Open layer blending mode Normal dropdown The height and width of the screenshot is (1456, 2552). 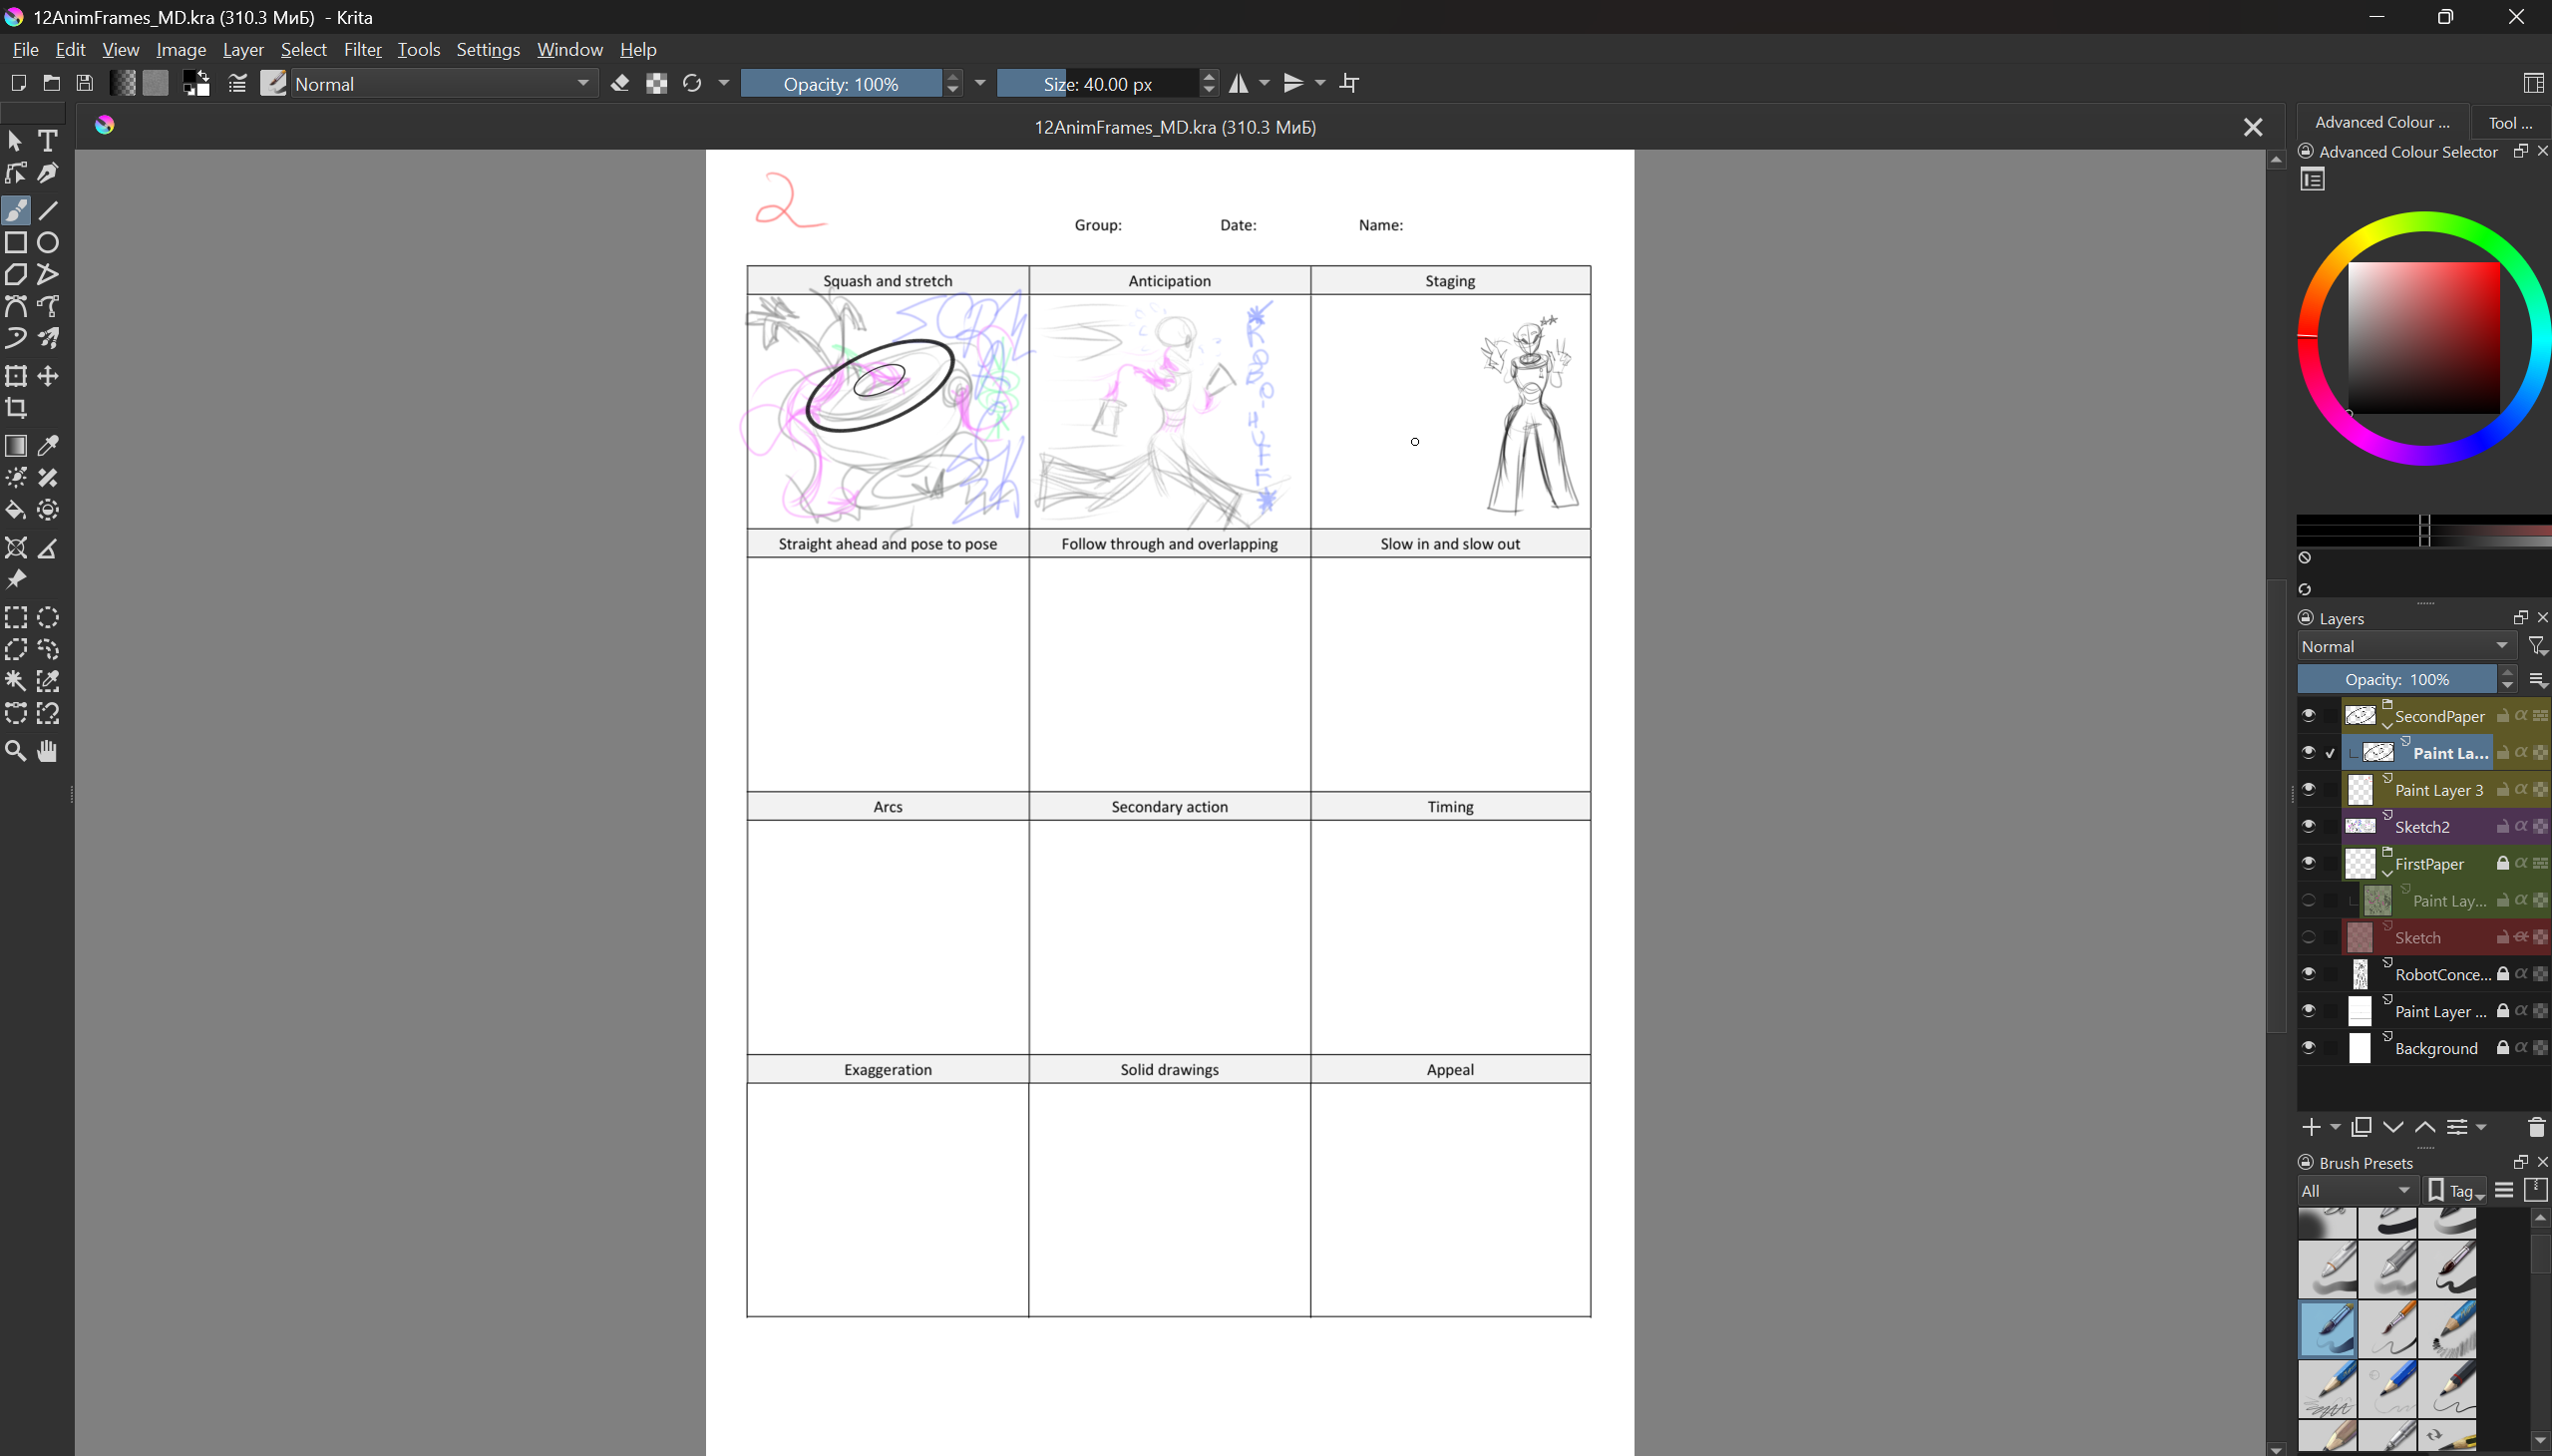point(2405,646)
